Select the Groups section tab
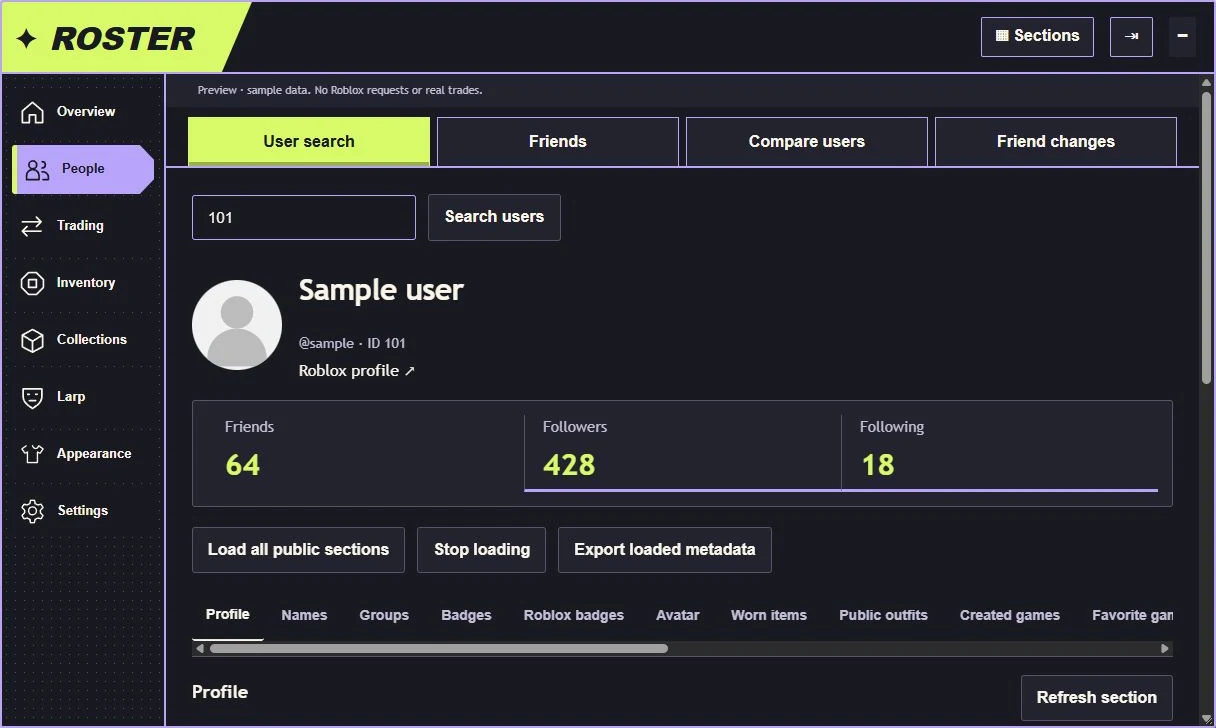The width and height of the screenshot is (1216, 728). pos(384,615)
